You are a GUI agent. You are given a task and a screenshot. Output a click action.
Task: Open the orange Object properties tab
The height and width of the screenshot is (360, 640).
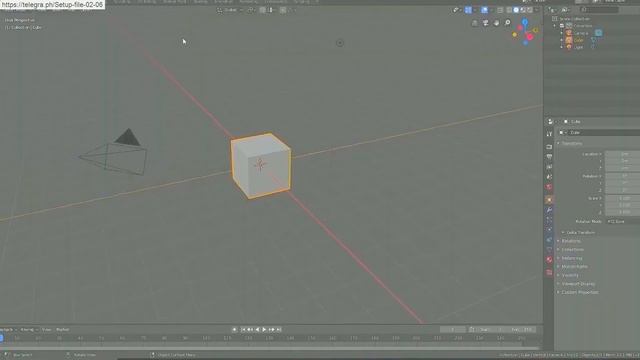549,200
